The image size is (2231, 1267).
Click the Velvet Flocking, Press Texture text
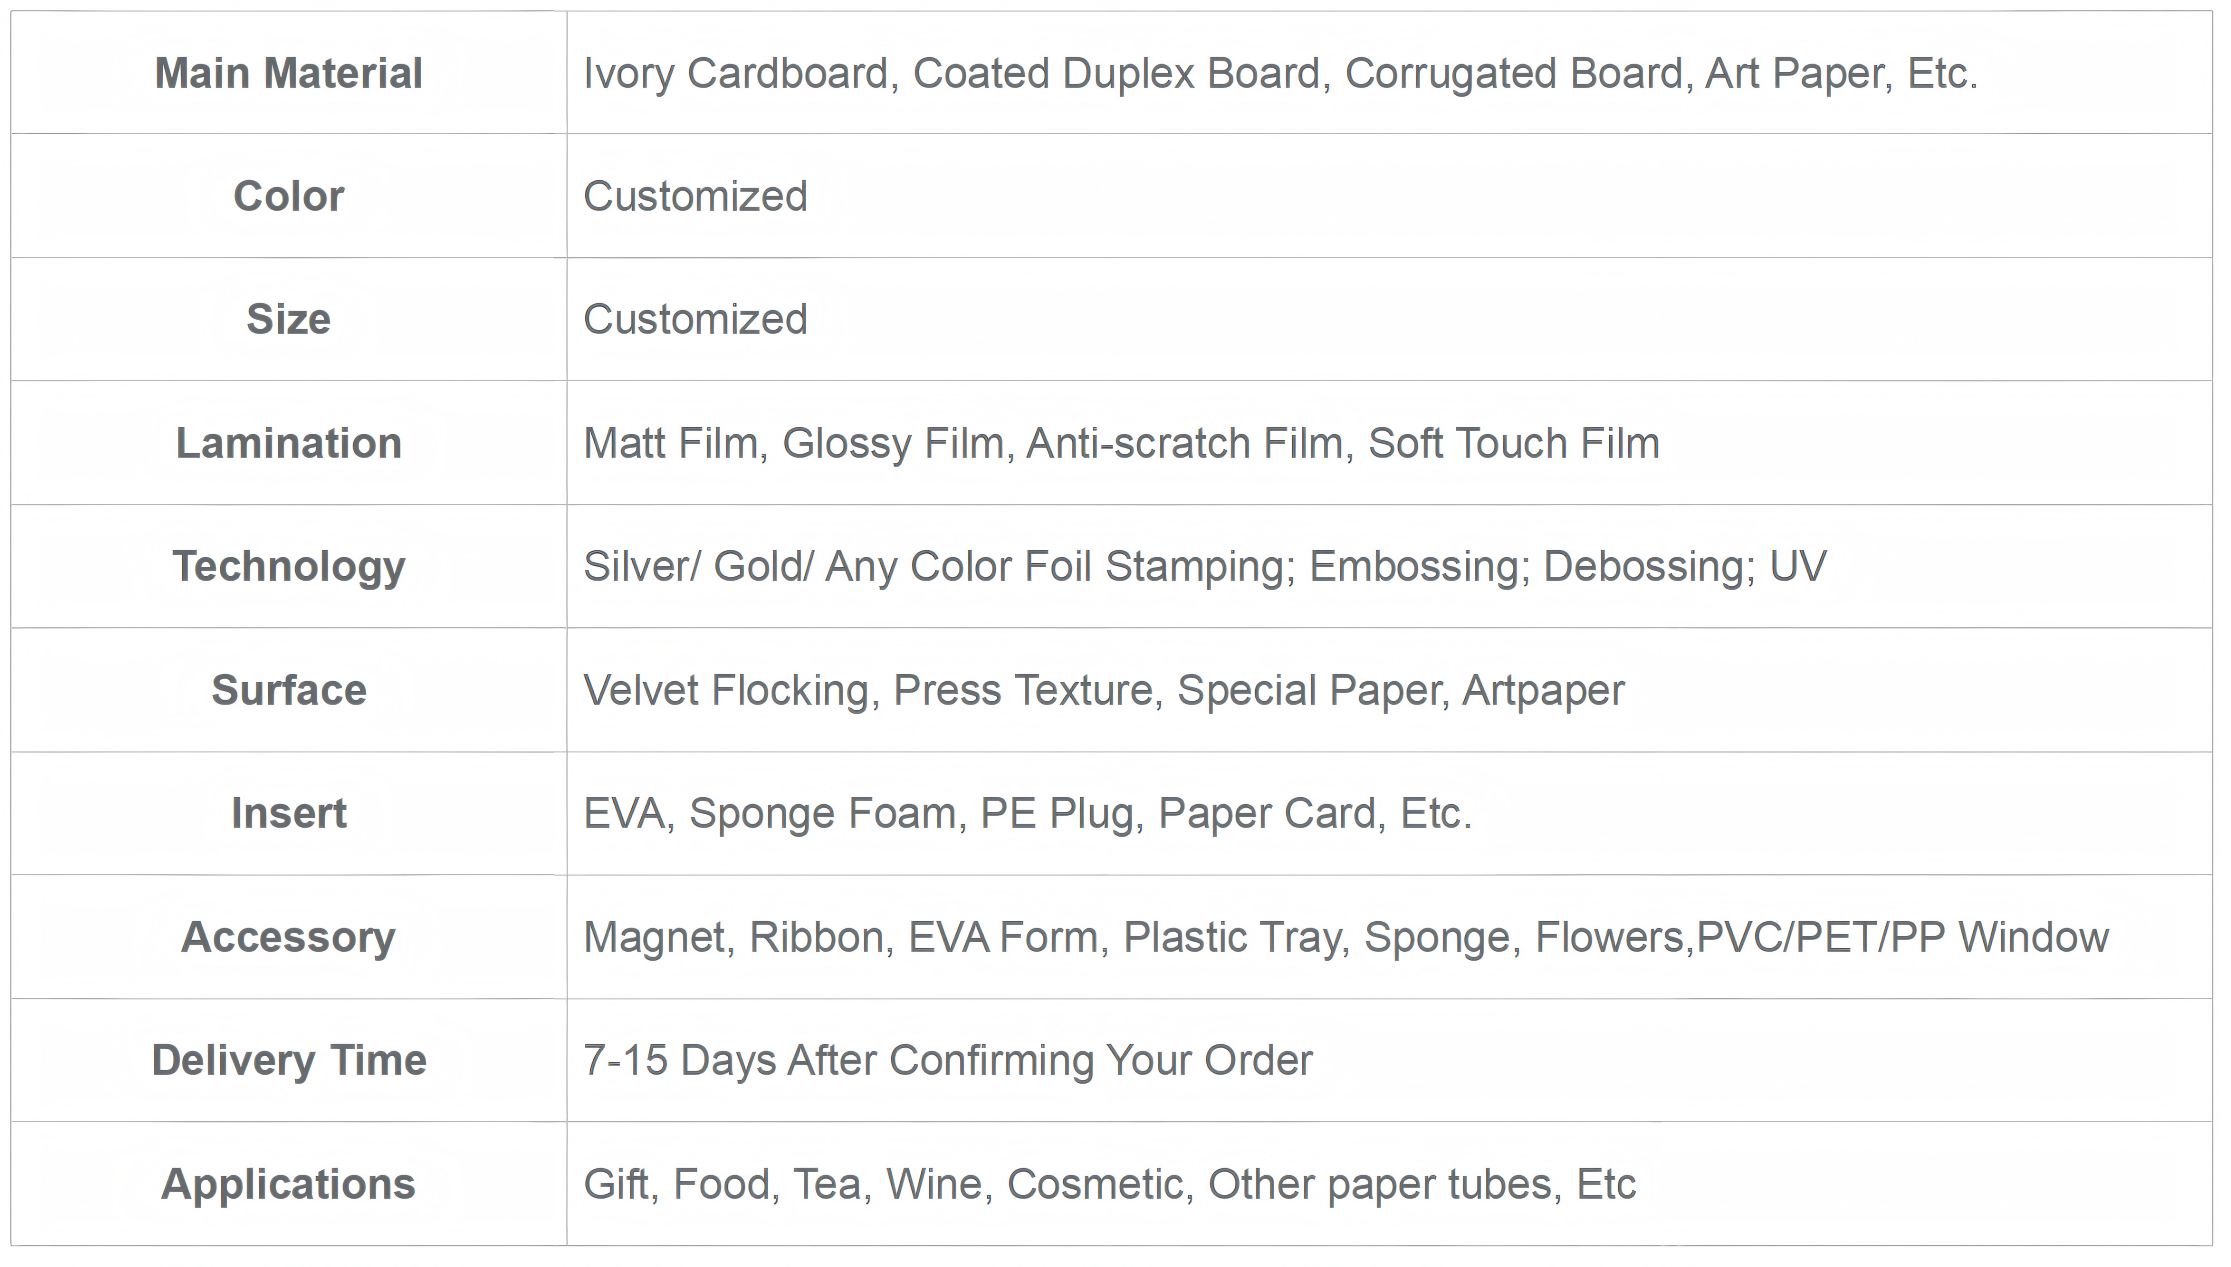click(x=1103, y=690)
